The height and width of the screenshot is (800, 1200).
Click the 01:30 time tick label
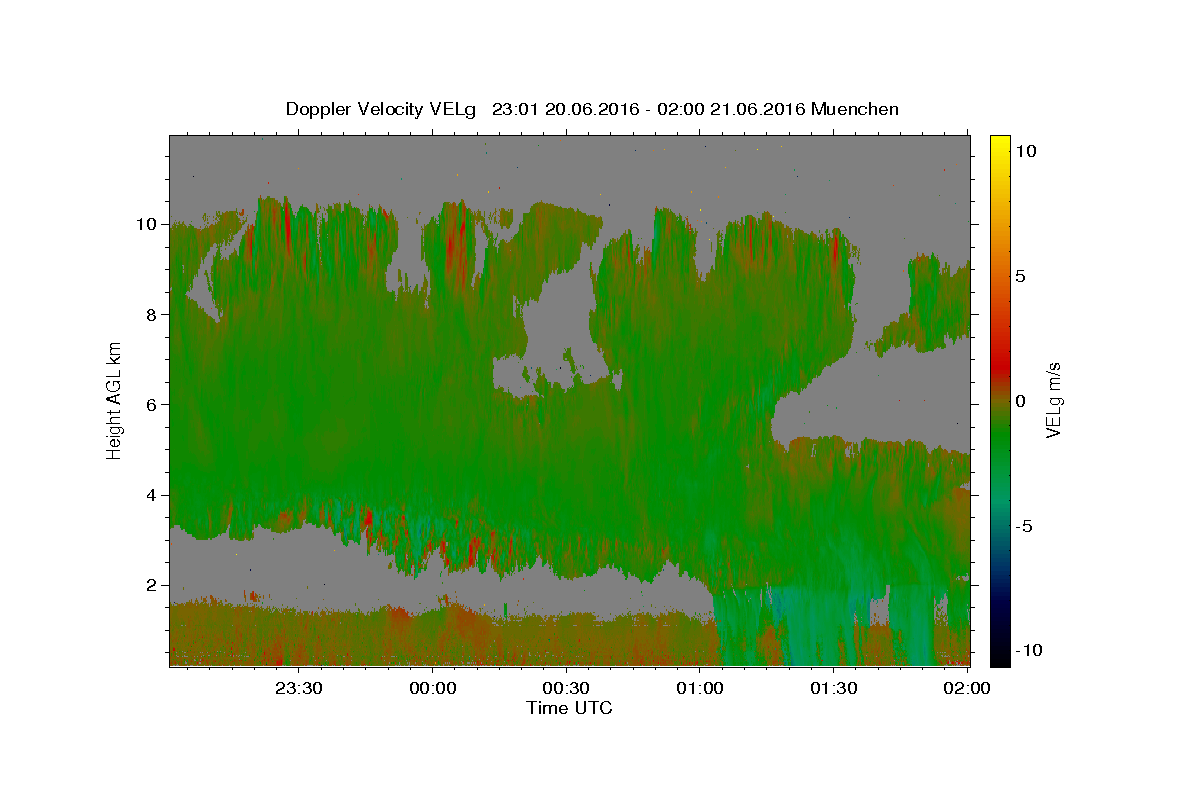click(x=834, y=688)
